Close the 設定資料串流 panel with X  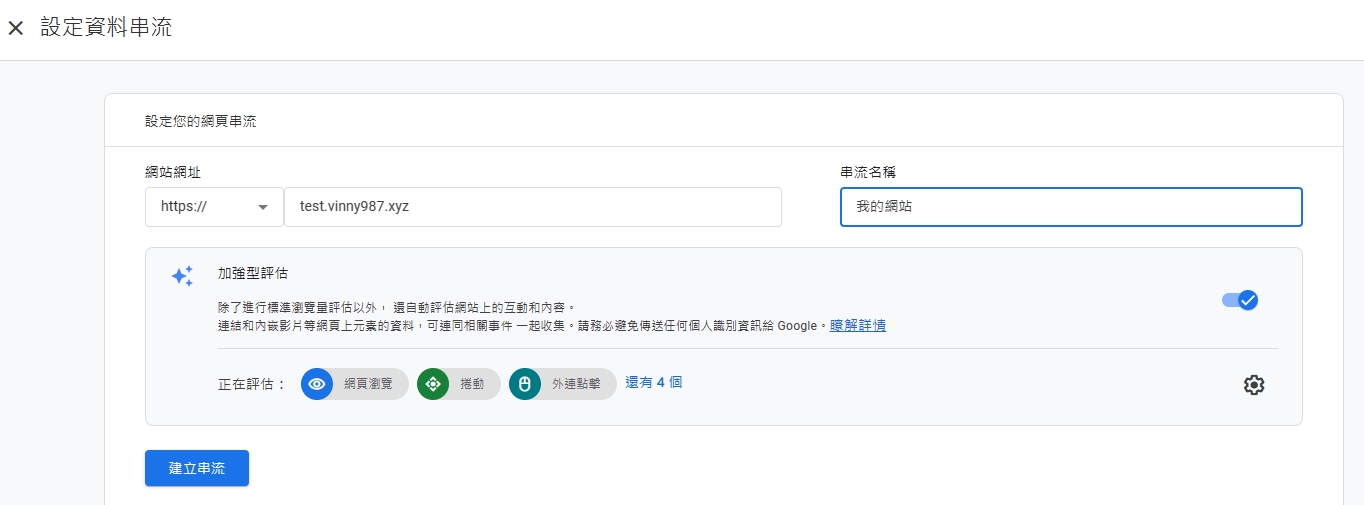tap(16, 28)
